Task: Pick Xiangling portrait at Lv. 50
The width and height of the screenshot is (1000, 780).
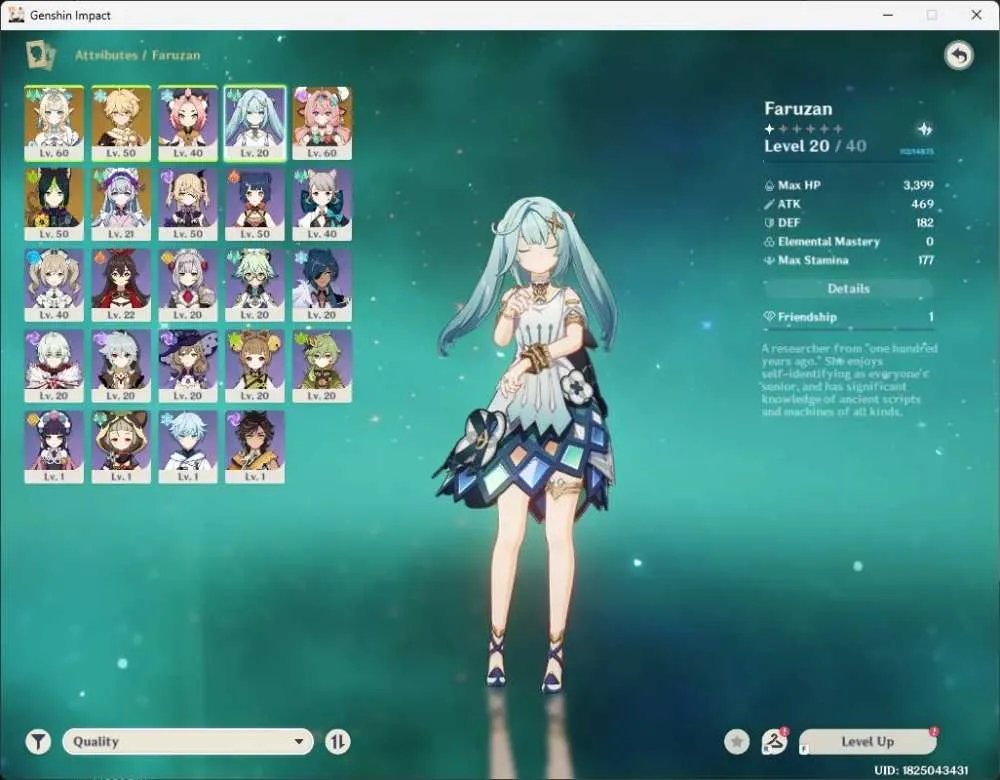Action: pyautogui.click(x=255, y=205)
